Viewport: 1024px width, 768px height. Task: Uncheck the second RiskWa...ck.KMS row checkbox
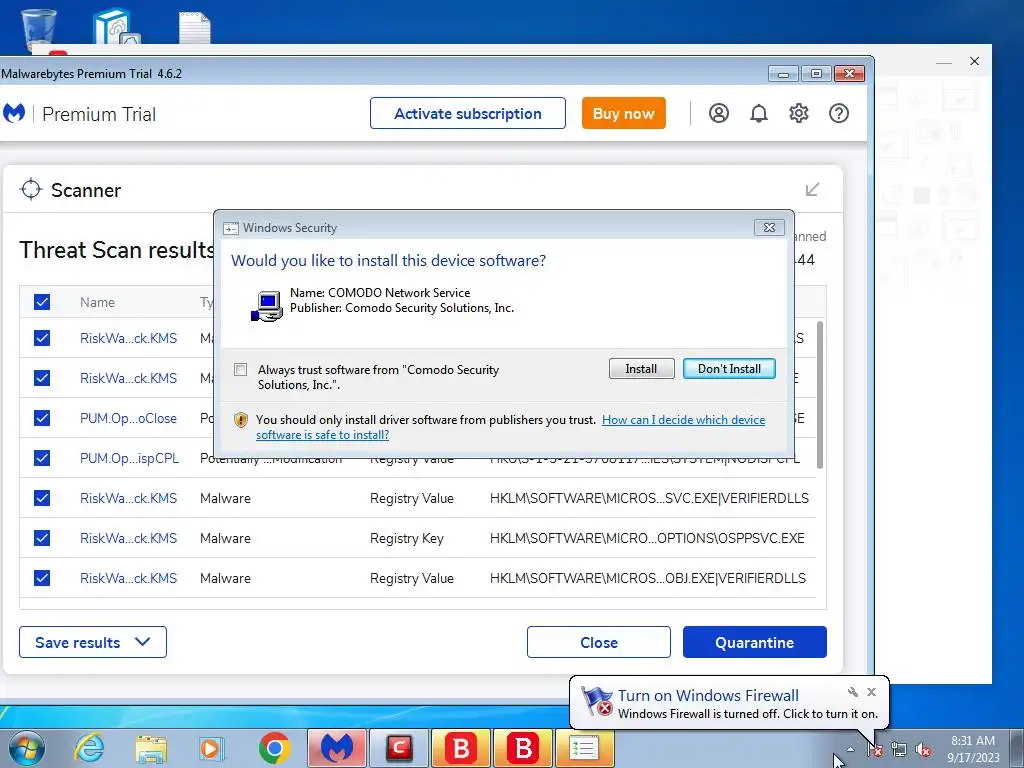click(x=42, y=378)
